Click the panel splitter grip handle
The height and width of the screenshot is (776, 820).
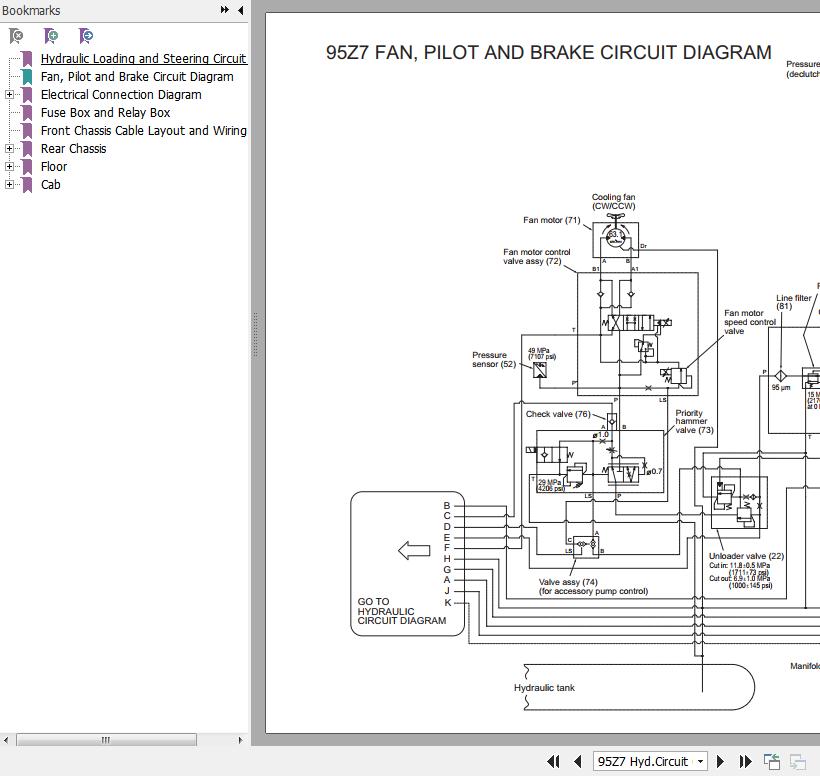(255, 335)
